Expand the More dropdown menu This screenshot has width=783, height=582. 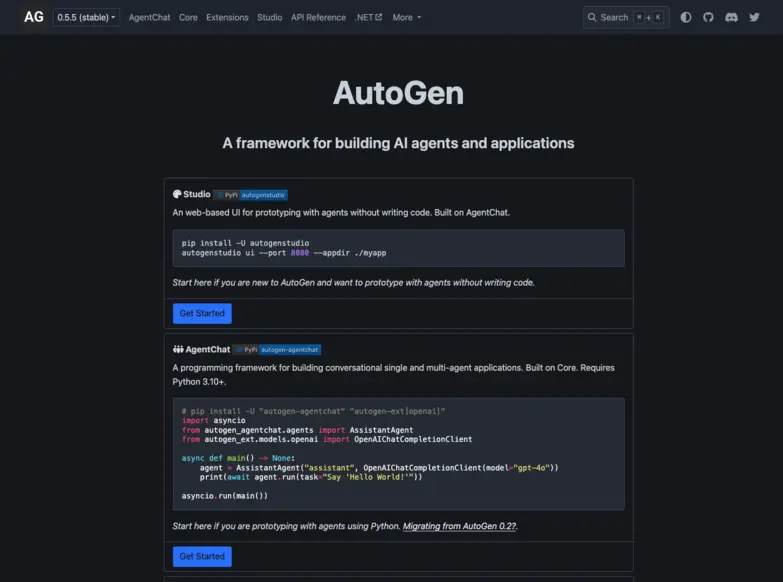[x=406, y=17]
